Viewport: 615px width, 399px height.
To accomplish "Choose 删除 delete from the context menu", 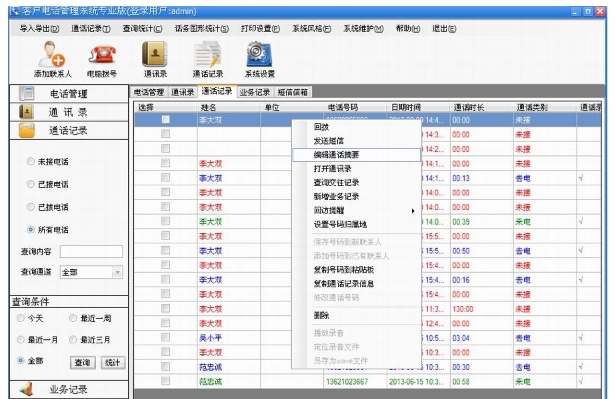I will [321, 315].
